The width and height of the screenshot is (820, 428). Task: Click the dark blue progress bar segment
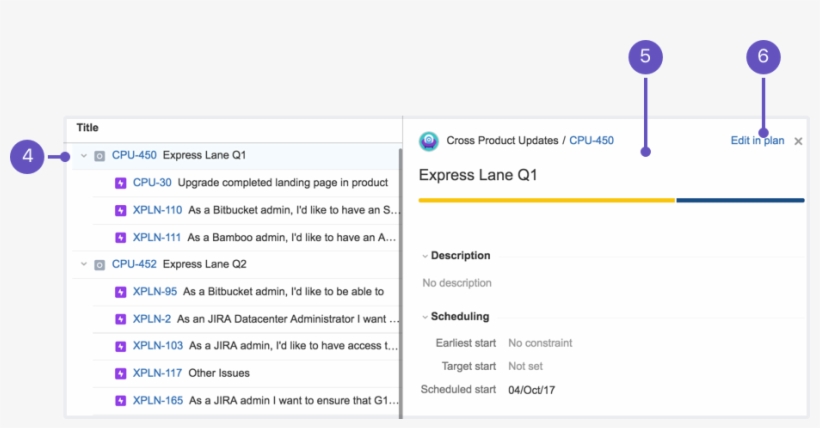tap(740, 200)
